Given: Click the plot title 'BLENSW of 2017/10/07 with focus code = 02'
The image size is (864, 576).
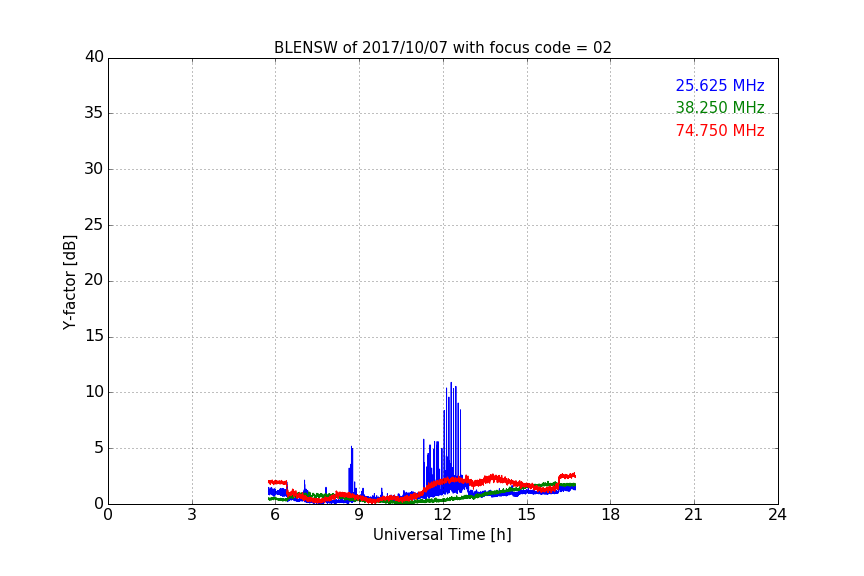Looking at the screenshot, I should [442, 48].
